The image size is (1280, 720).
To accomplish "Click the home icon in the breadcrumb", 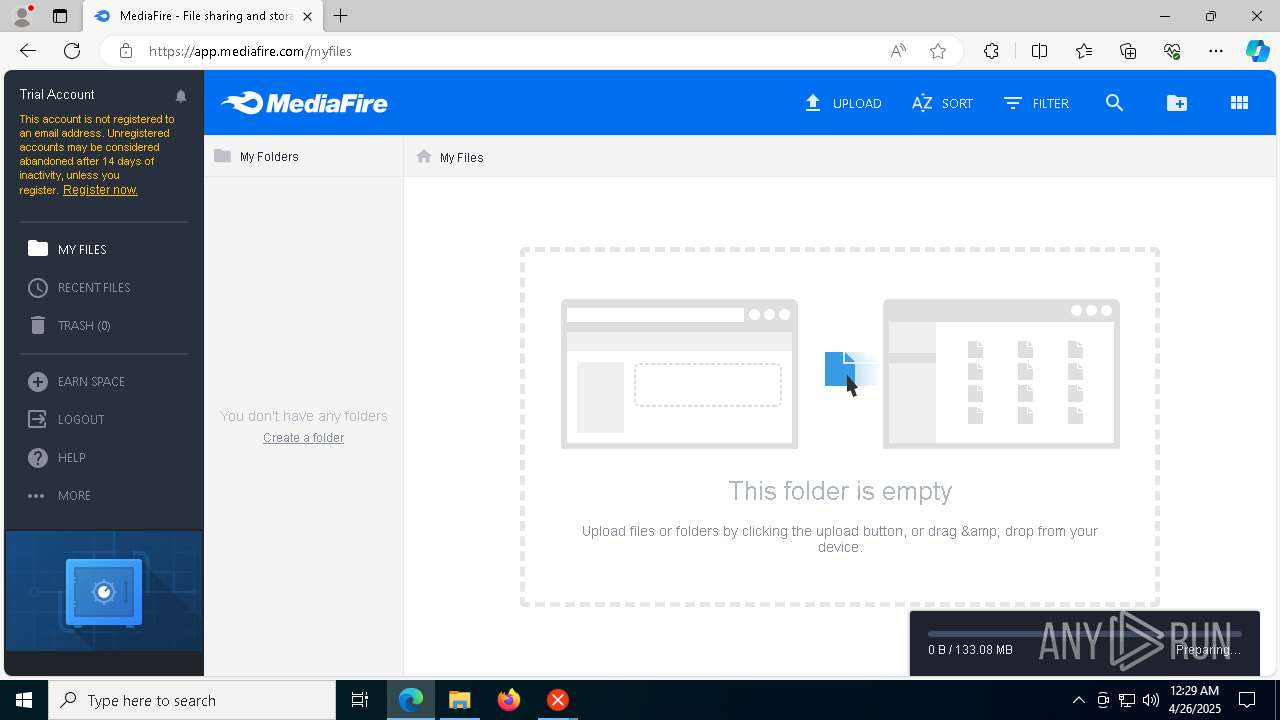I will pos(424,156).
